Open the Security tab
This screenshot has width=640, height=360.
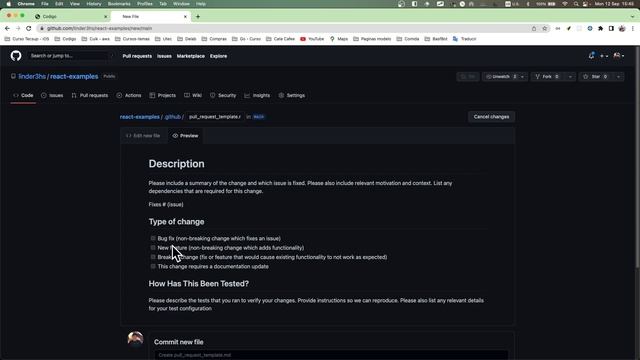click(223, 96)
